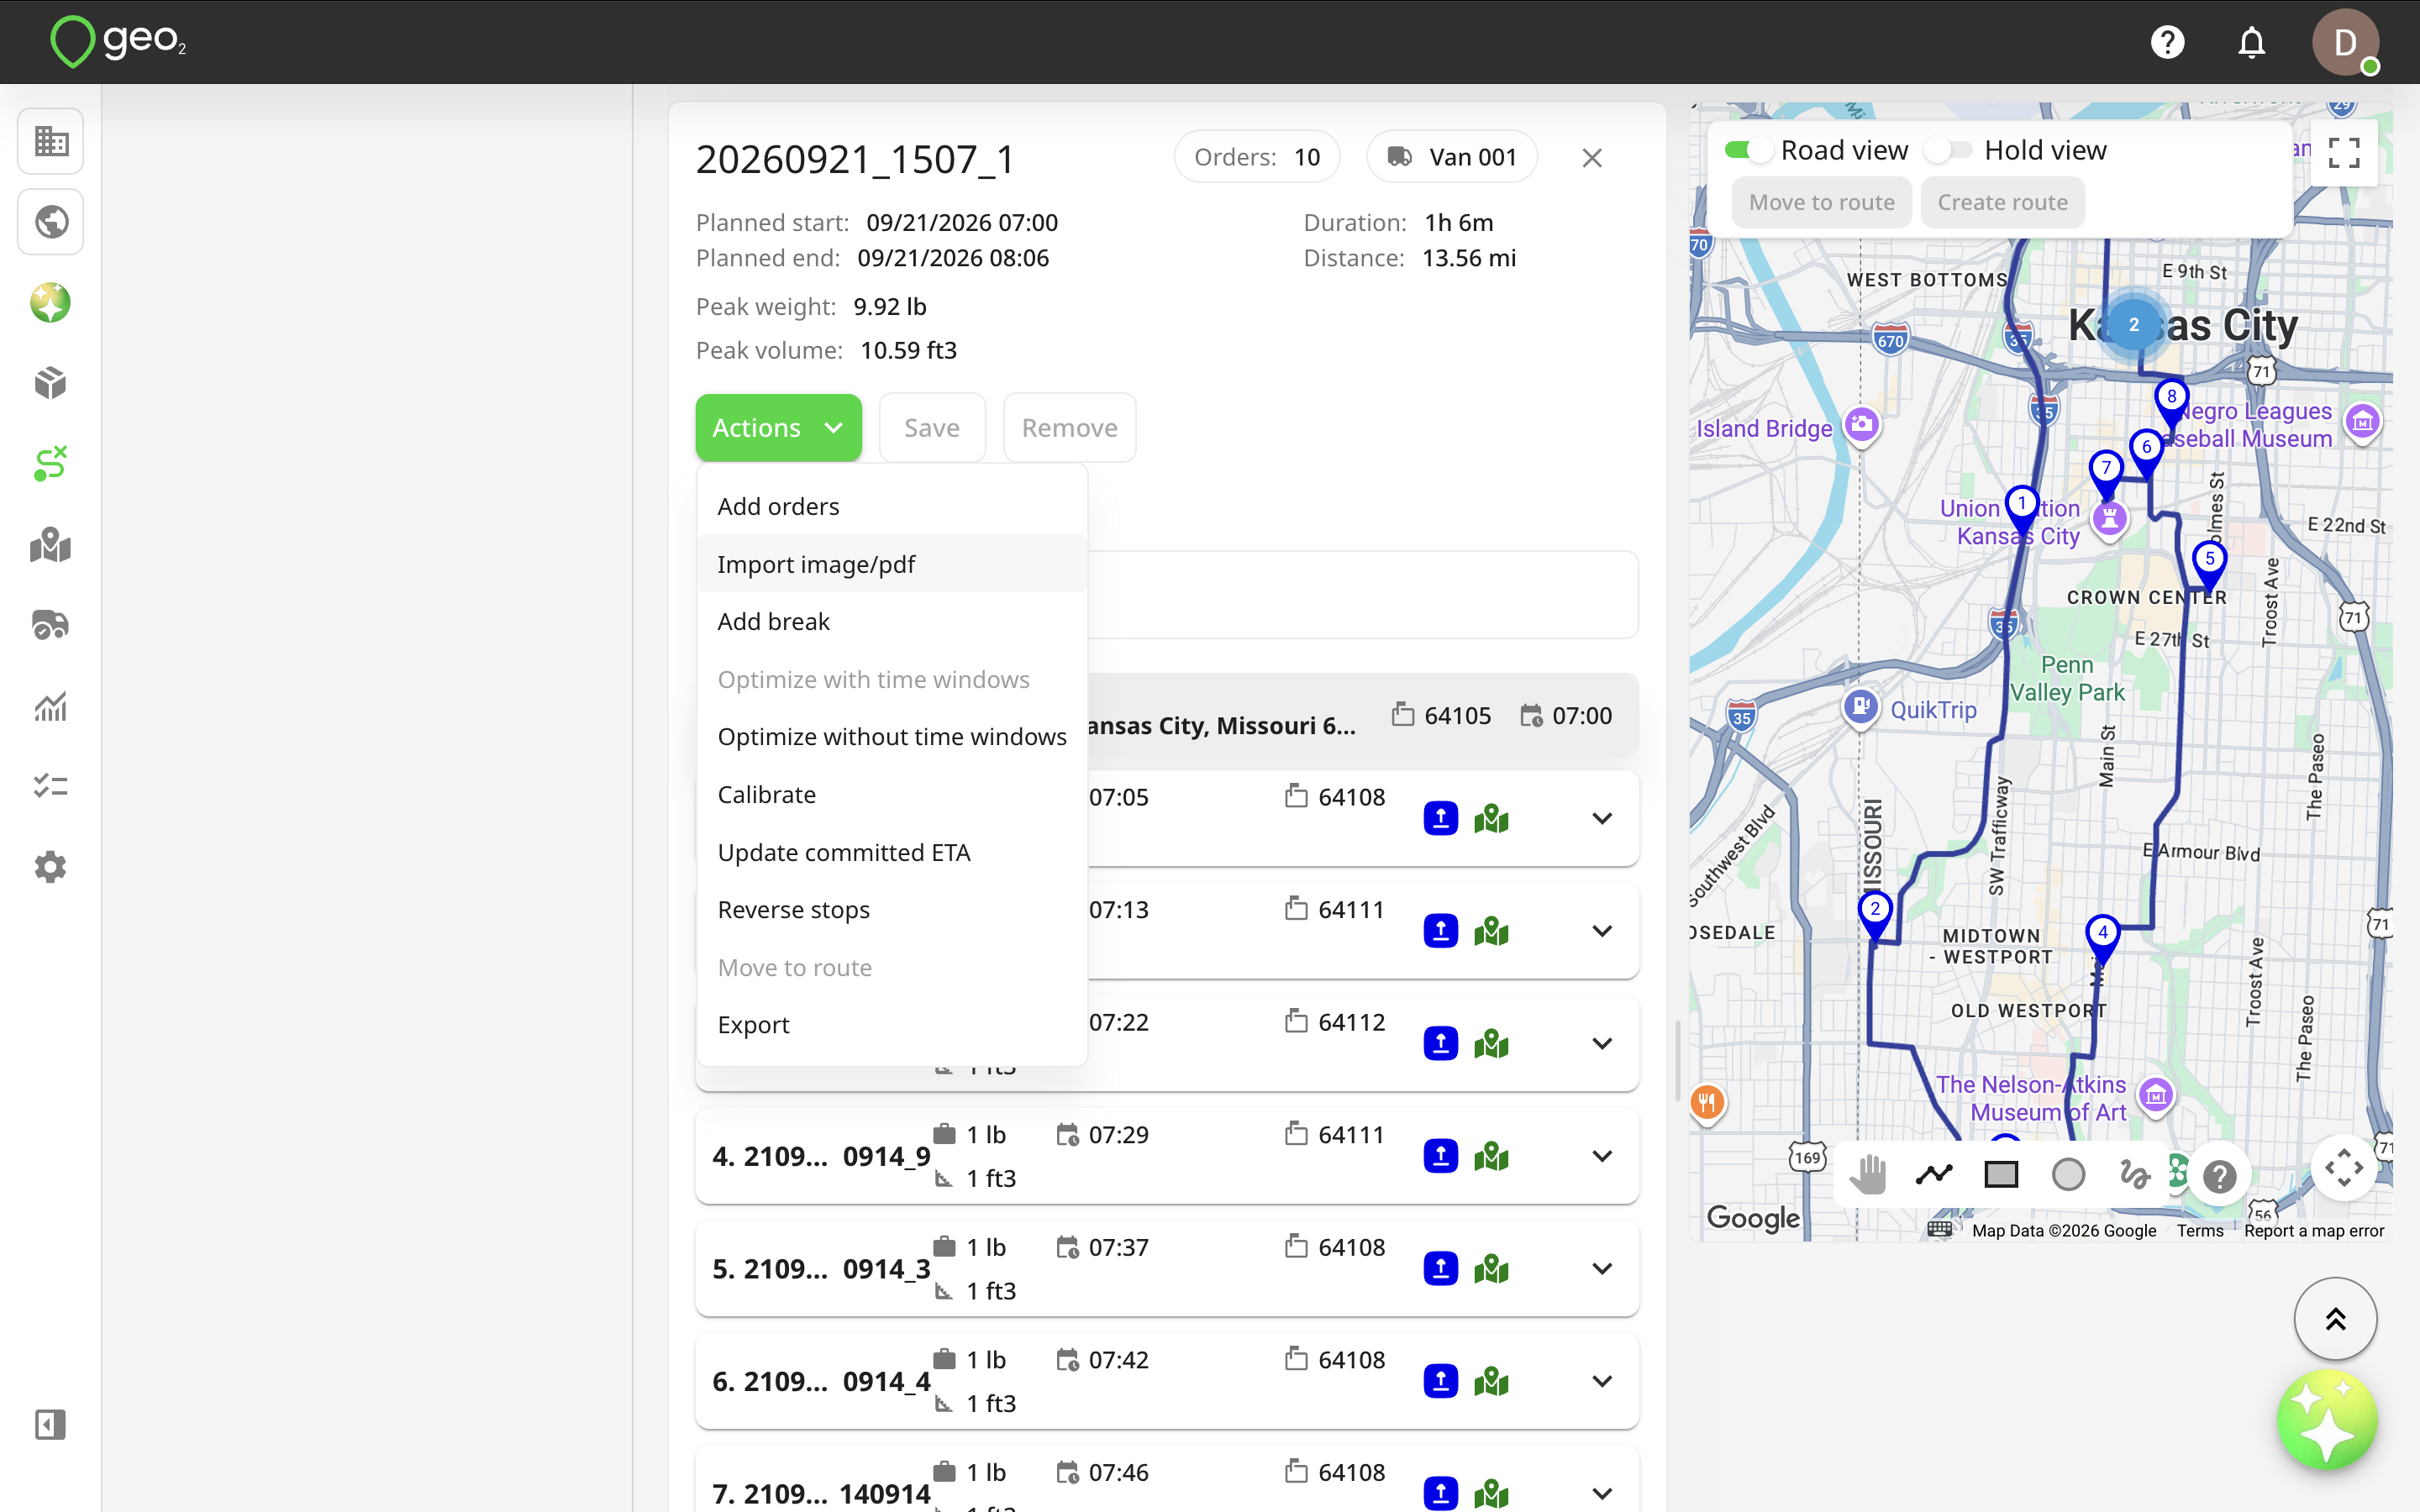Open the company building sidebar icon
This screenshot has height=1512, width=2420.
coord(50,141)
